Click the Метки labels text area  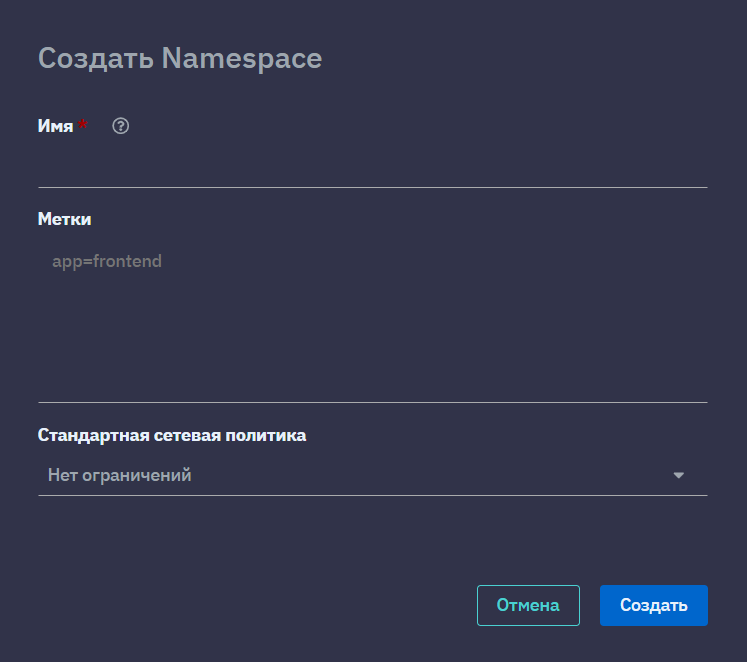(x=373, y=321)
